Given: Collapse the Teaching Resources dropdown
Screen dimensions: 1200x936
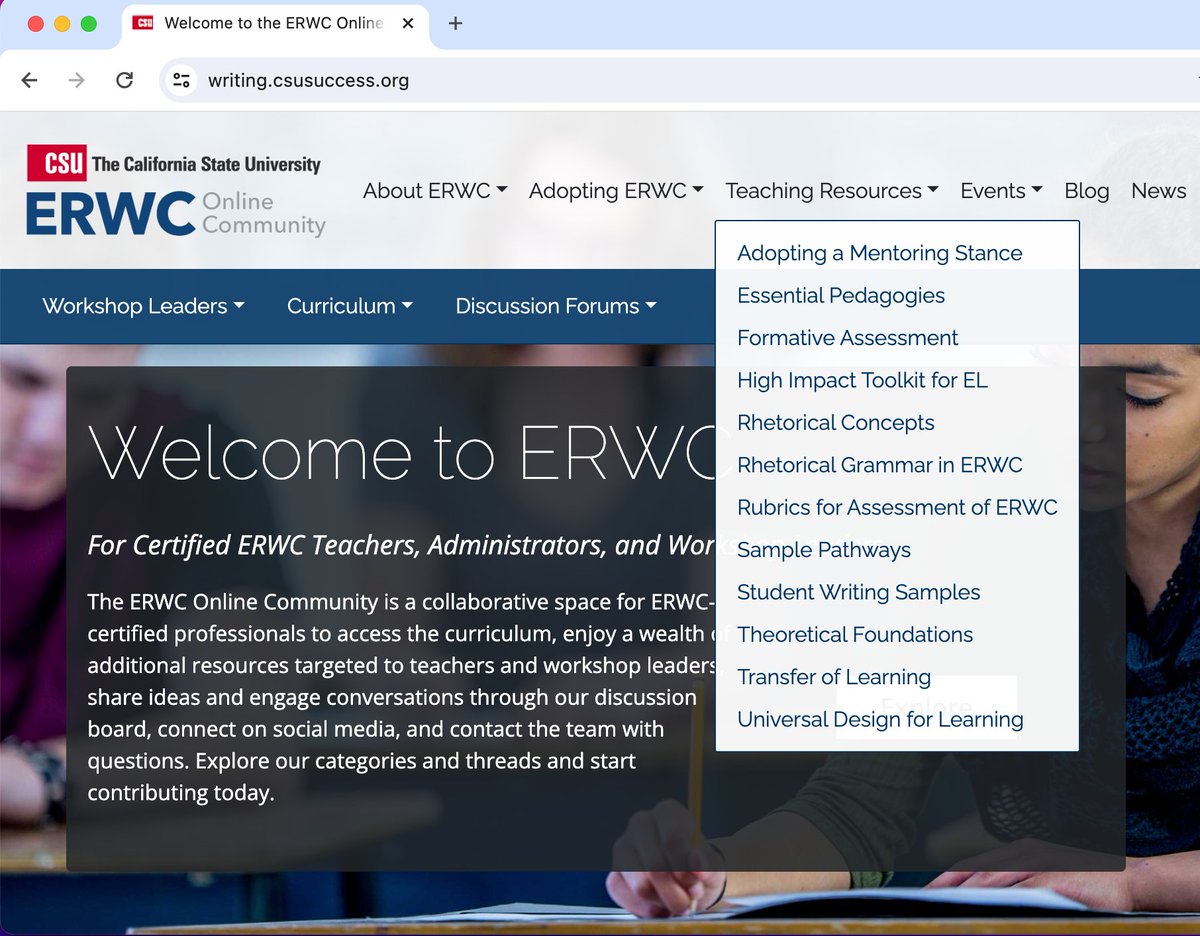Looking at the screenshot, I should [832, 191].
